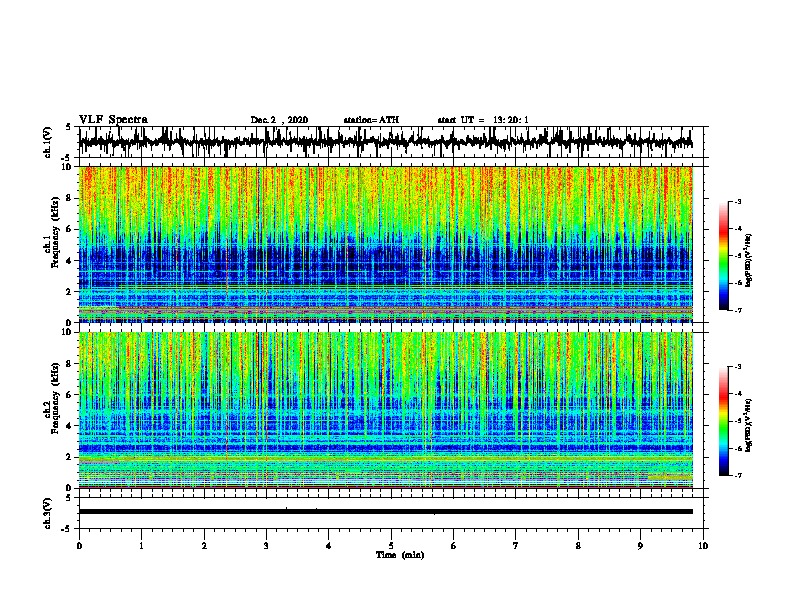Click the "-7" tick on ch.1 colorbar
The image size is (792, 612).
tap(737, 310)
